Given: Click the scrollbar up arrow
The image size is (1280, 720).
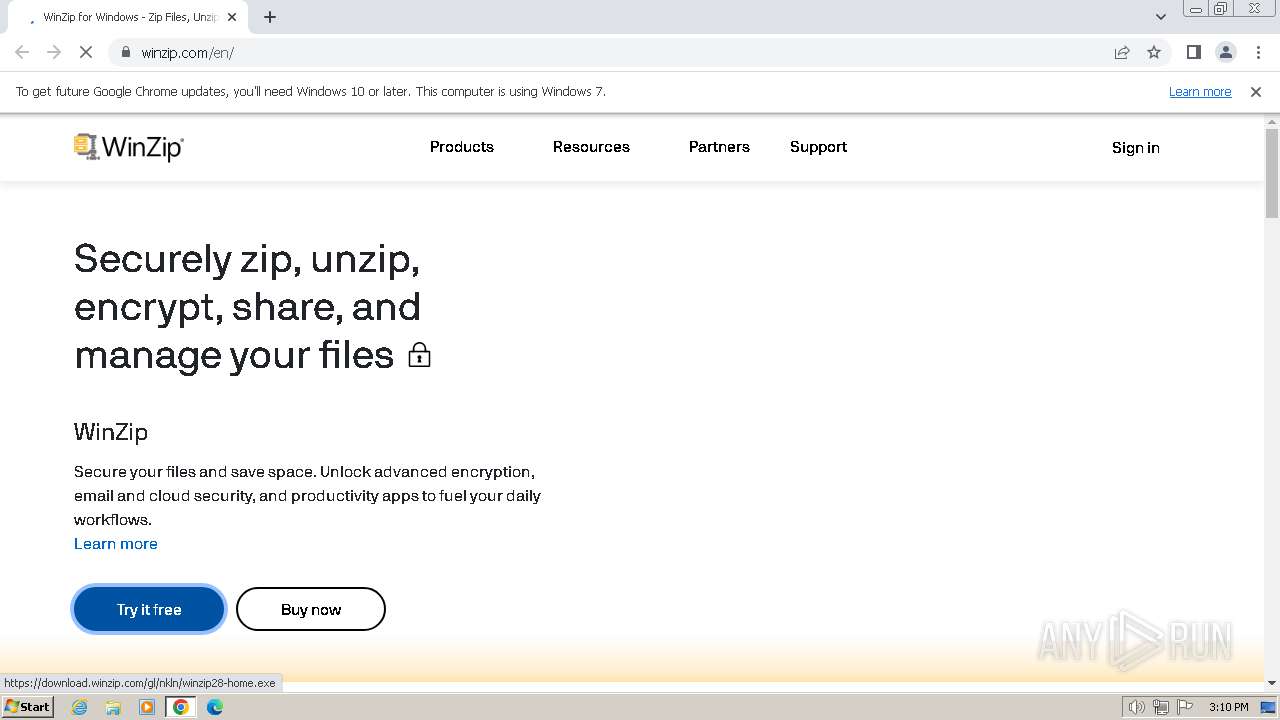Looking at the screenshot, I should [x=1272, y=121].
